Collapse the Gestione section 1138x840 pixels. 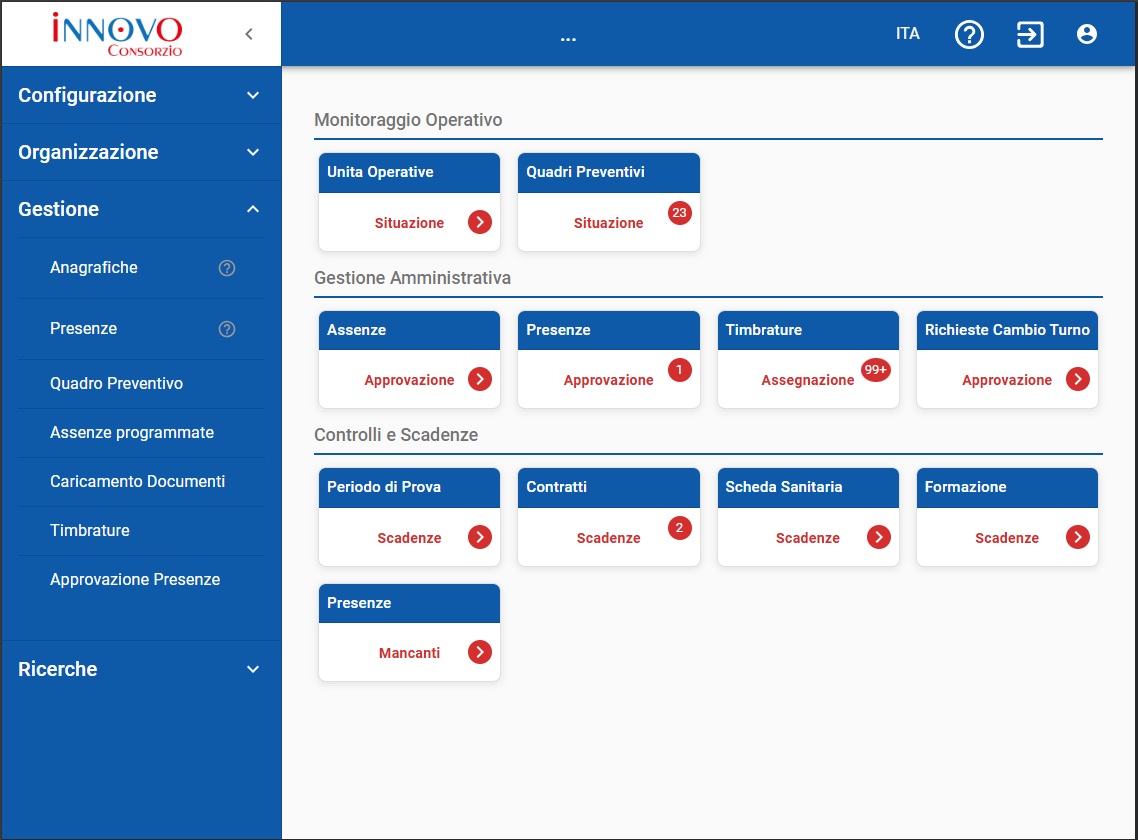141,209
